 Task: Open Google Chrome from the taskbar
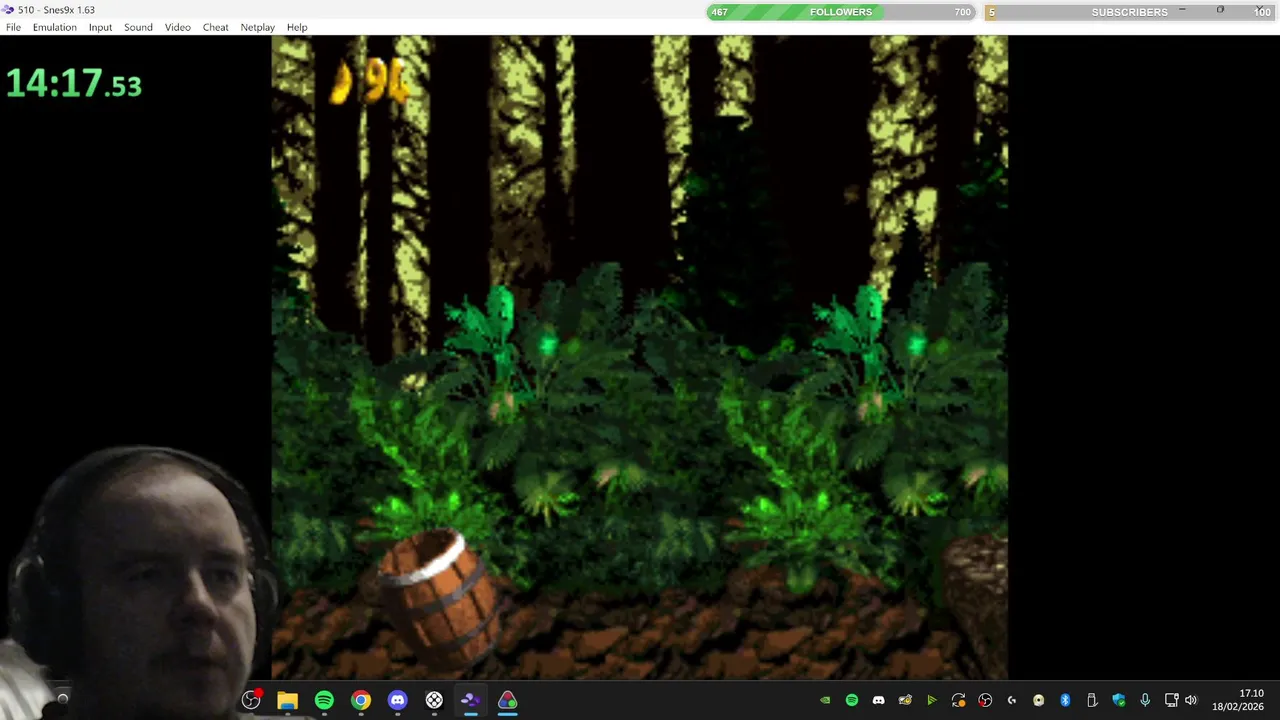[361, 700]
